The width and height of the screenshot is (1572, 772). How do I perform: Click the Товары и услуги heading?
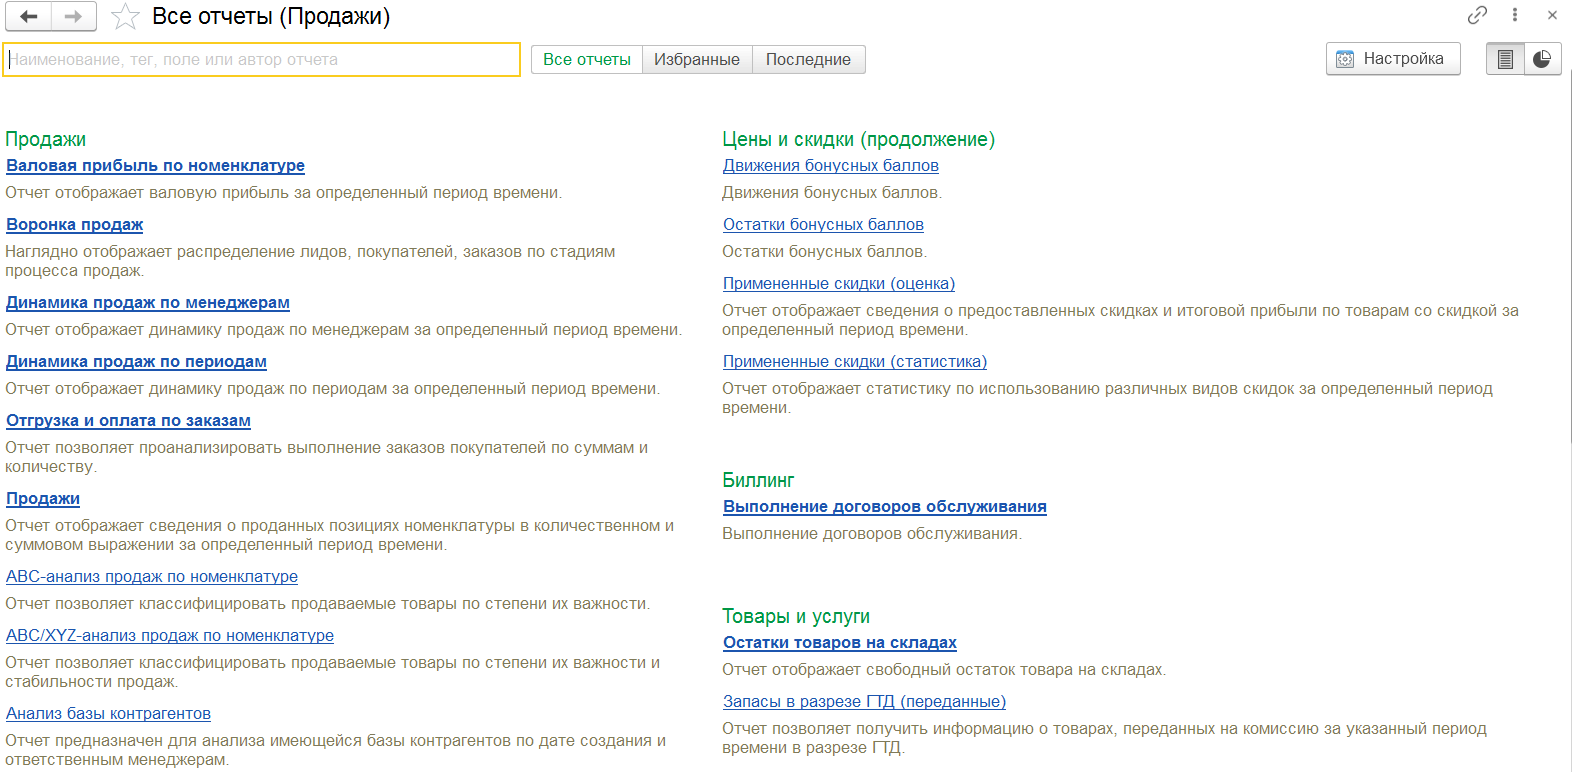pyautogui.click(x=796, y=617)
